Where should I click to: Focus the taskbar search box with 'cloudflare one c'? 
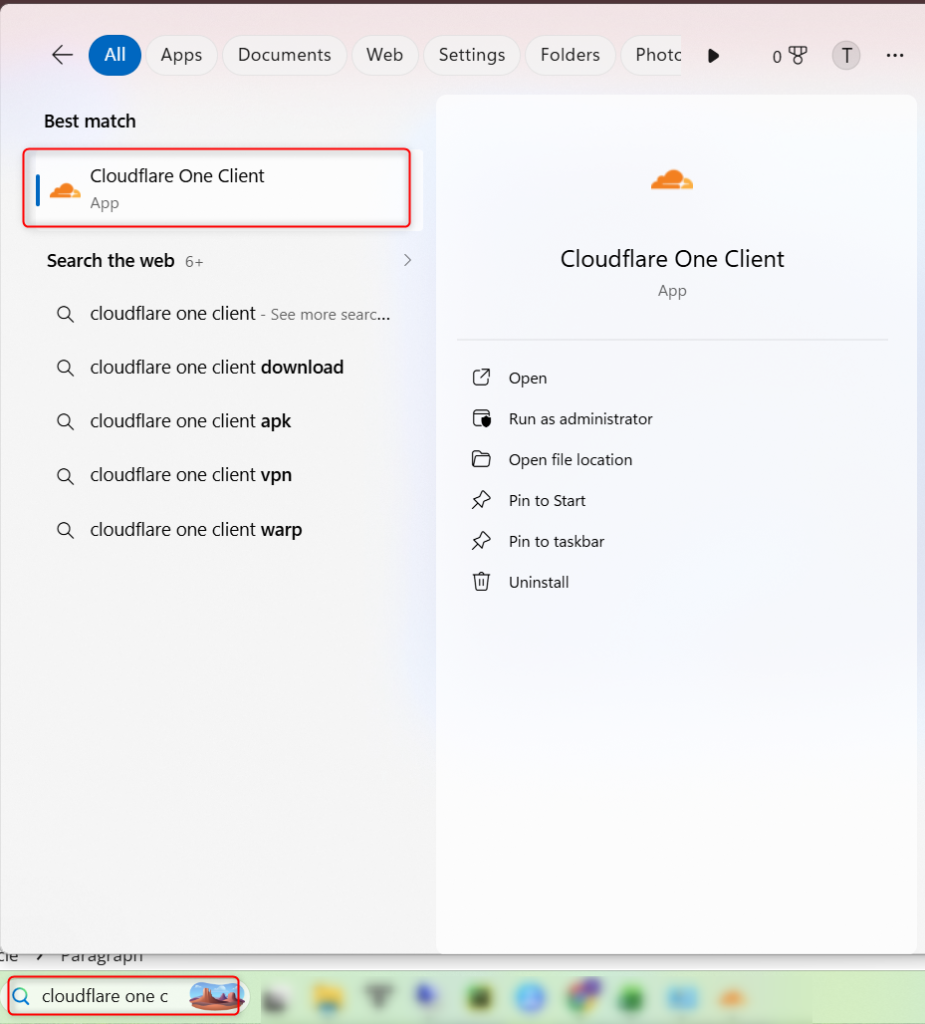(123, 996)
